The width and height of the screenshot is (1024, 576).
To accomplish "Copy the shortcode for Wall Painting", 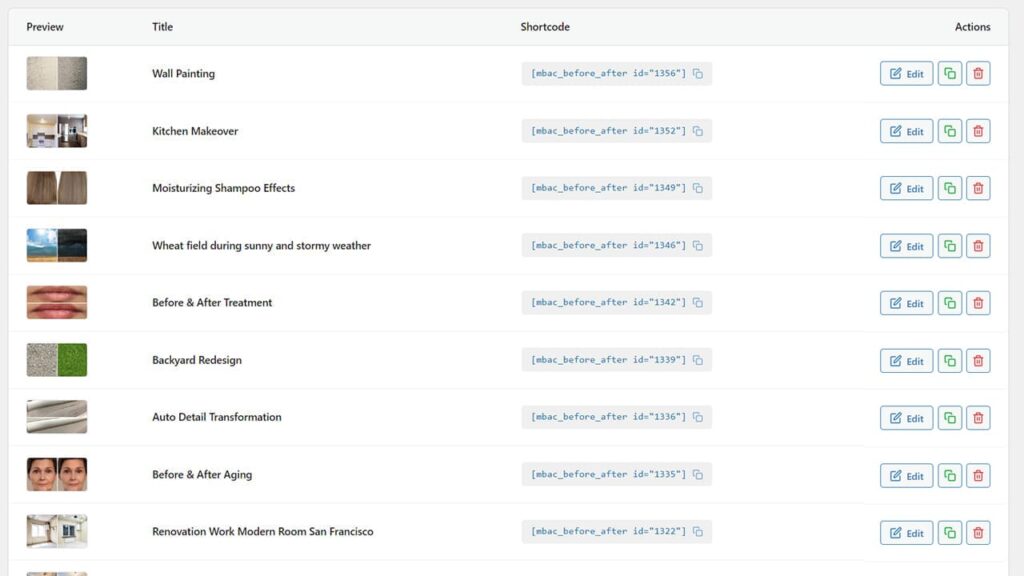I will pyautogui.click(x=698, y=74).
